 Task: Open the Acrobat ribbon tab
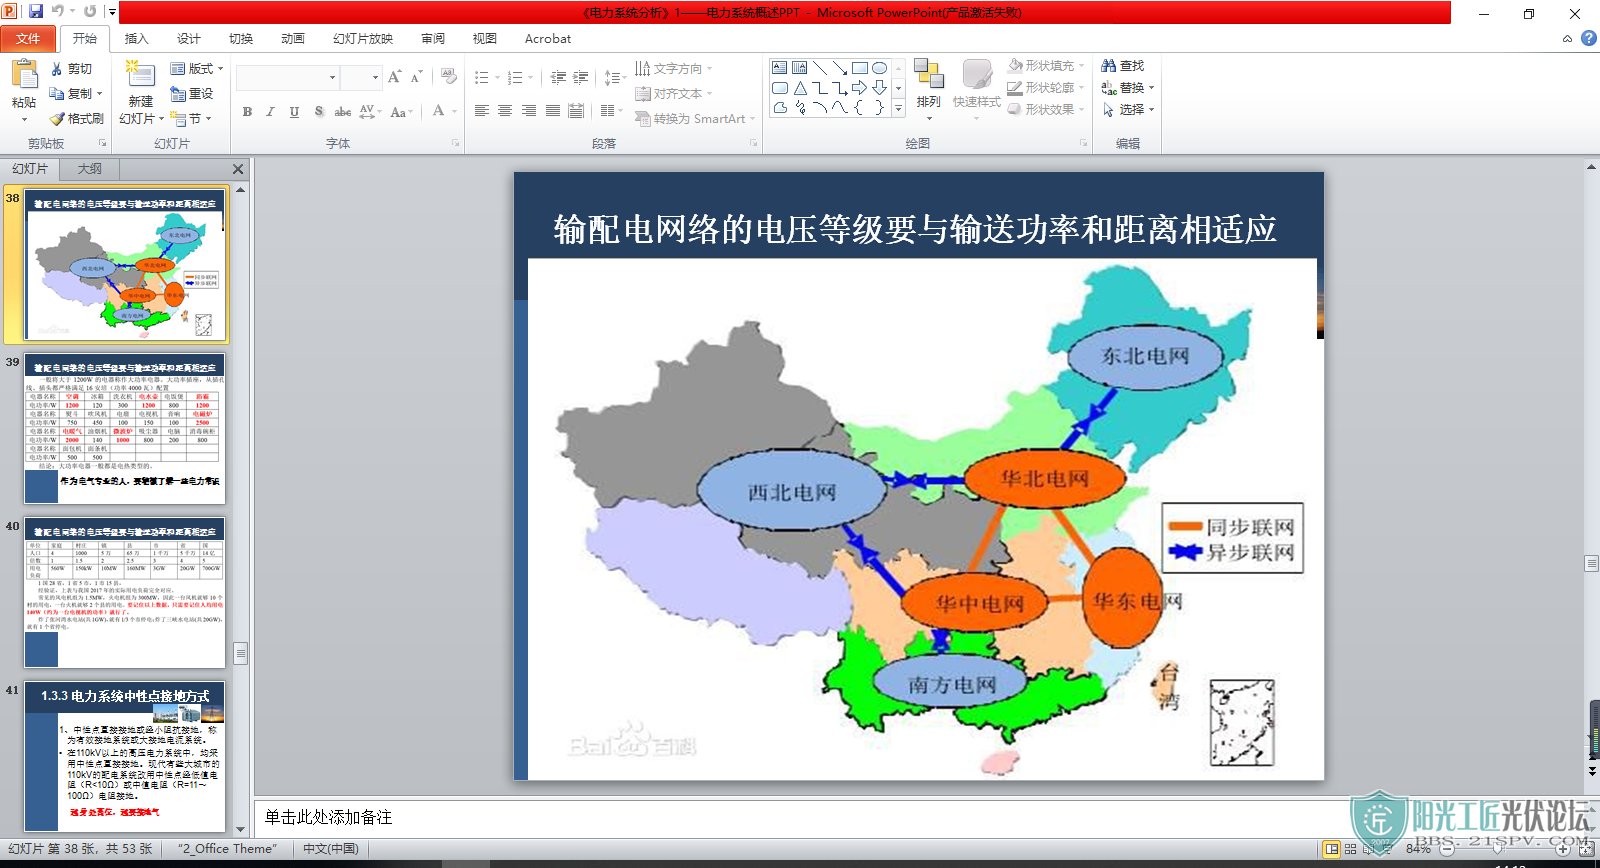[x=547, y=39]
